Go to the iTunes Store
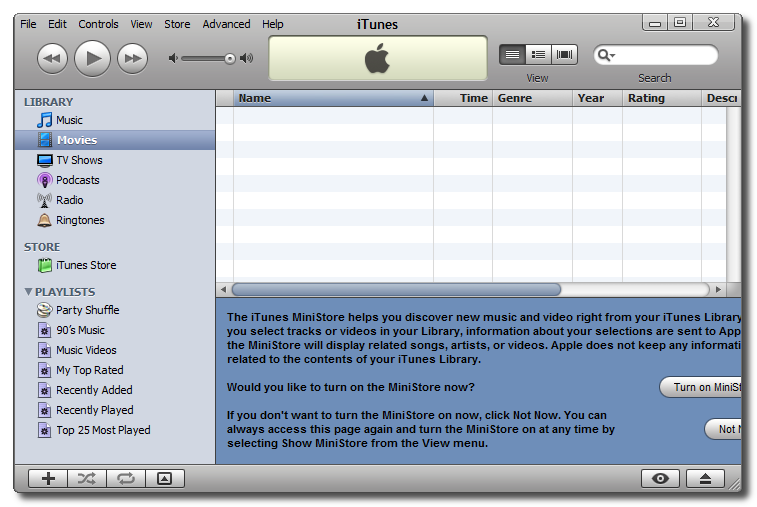 [x=115, y=265]
